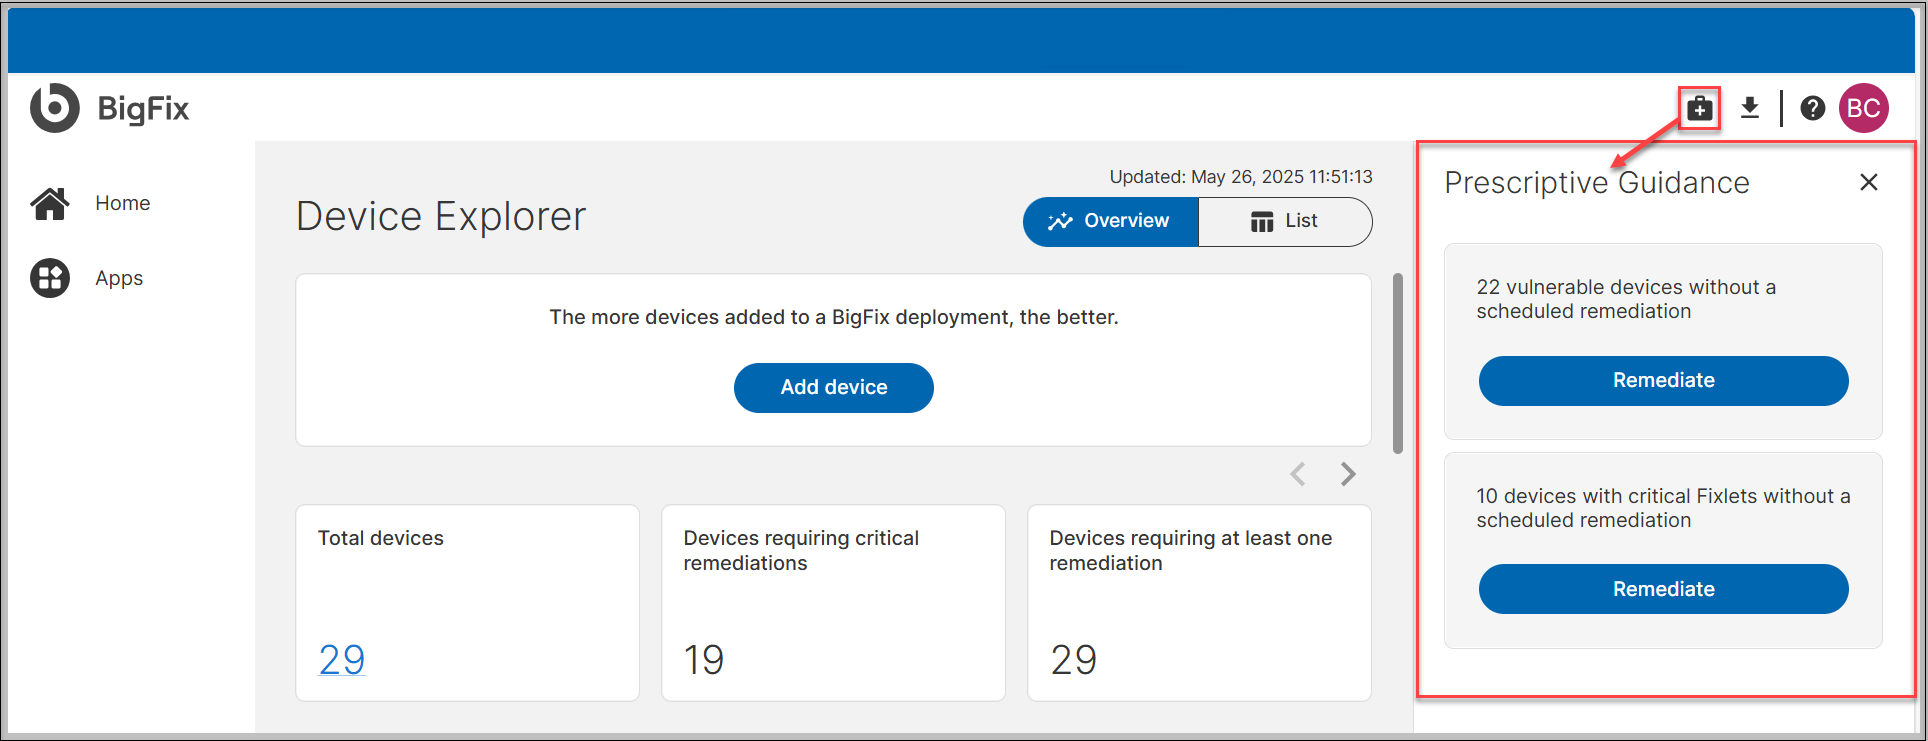1928x741 pixels.
Task: Go to next carousel card with right chevron
Action: click(x=1348, y=474)
